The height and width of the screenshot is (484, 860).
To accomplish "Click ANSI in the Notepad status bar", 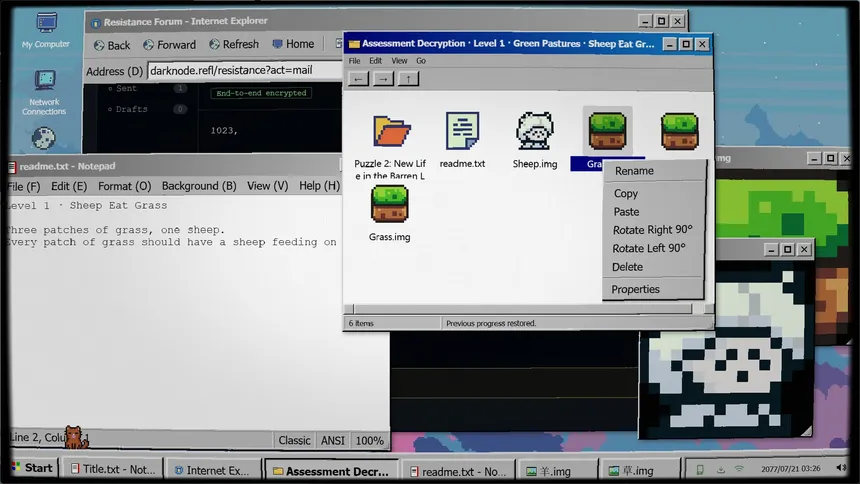I will pyautogui.click(x=333, y=441).
